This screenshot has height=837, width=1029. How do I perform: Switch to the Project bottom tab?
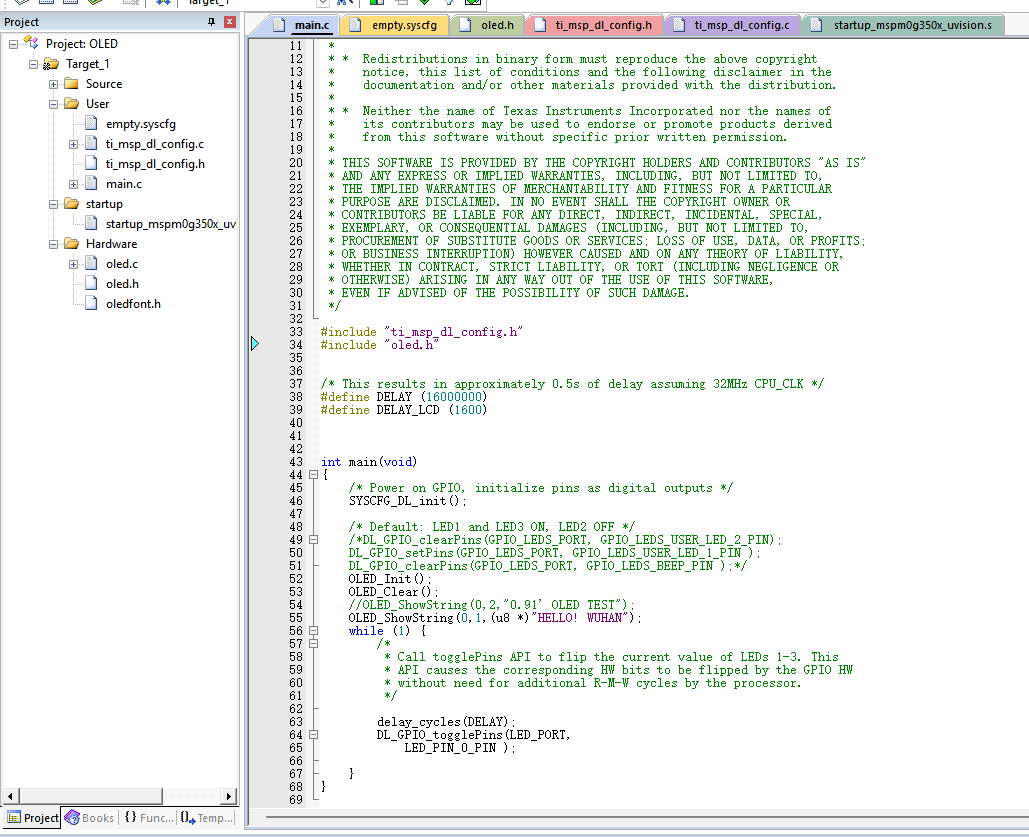point(33,818)
